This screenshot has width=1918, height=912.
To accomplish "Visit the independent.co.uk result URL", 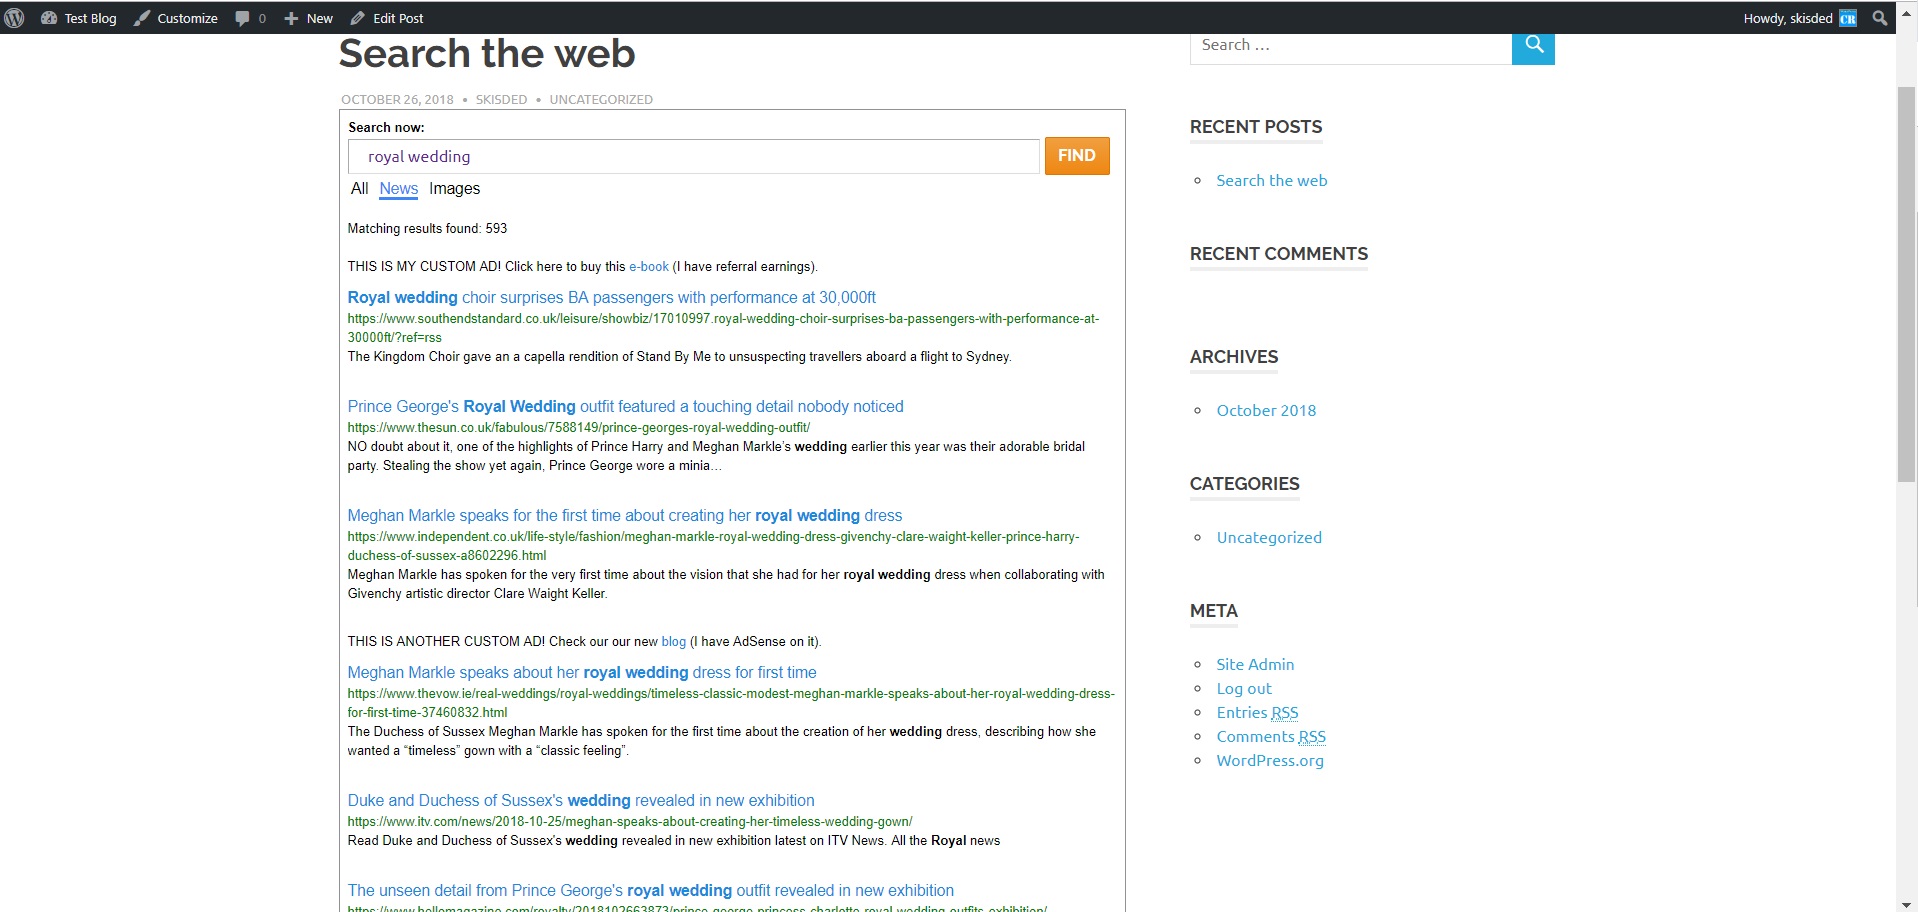I will coord(713,546).
